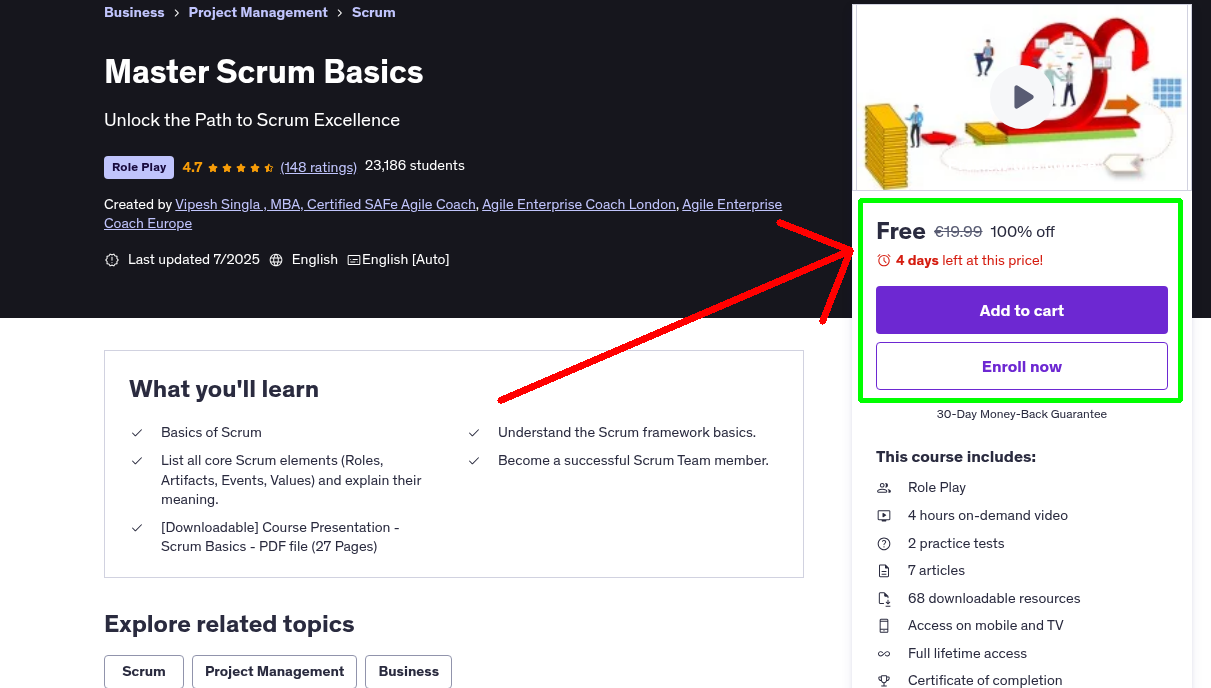Click the This course includes heading

click(x=956, y=457)
